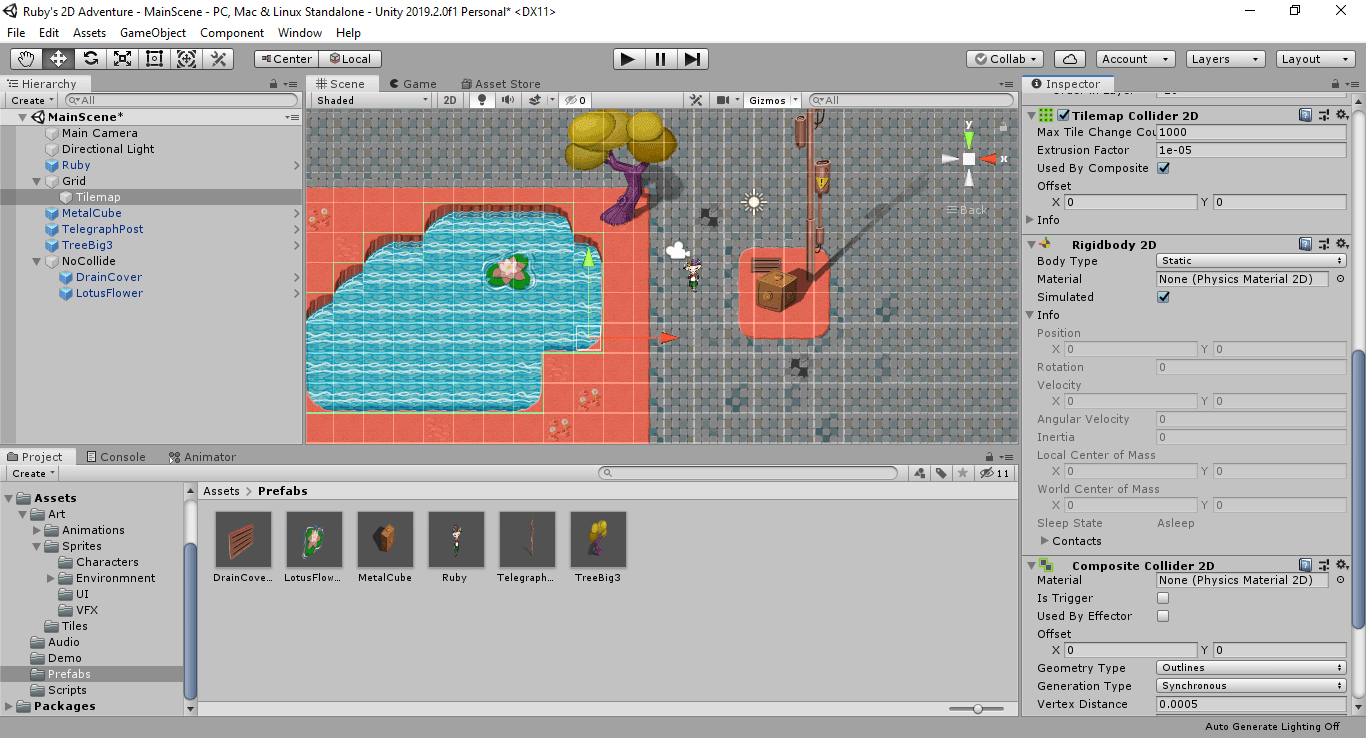Click the Step frame button
1366x738 pixels.
[692, 59]
